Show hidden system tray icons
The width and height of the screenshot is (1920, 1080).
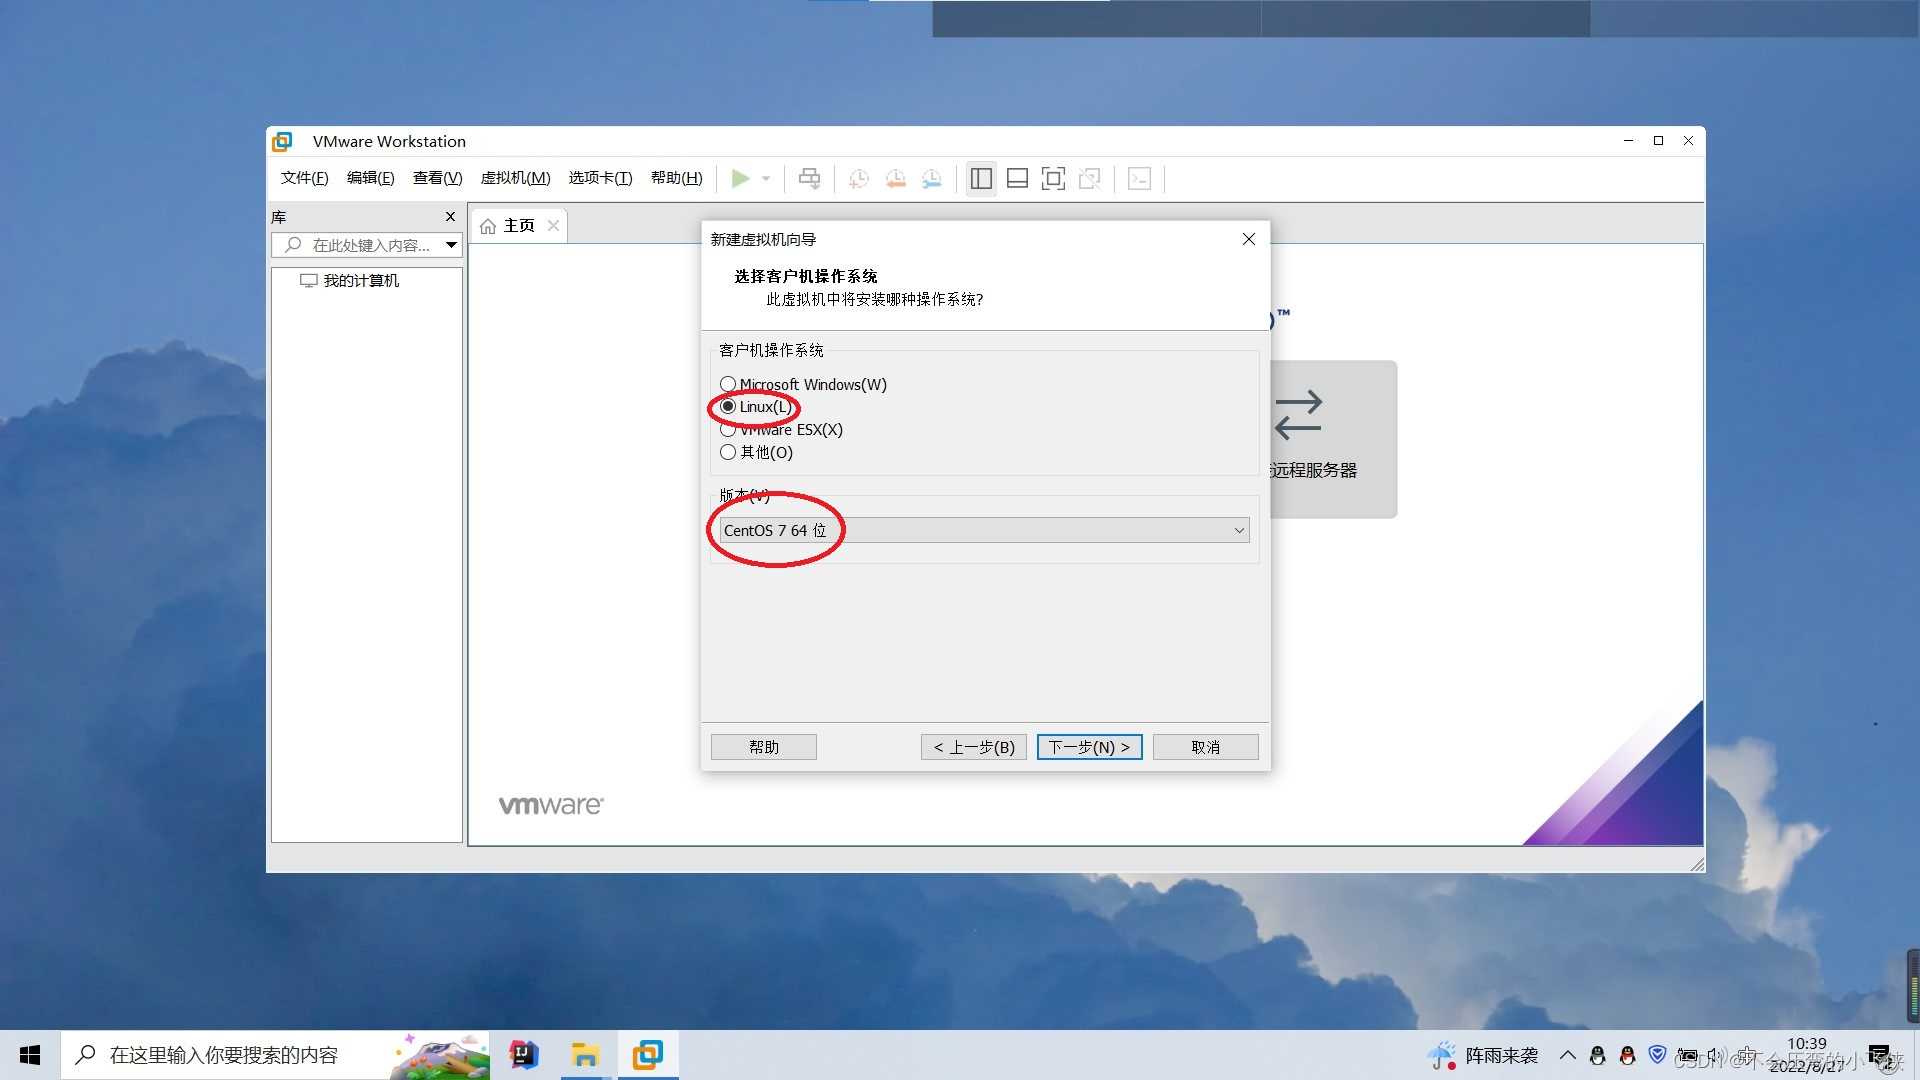coord(1567,1055)
